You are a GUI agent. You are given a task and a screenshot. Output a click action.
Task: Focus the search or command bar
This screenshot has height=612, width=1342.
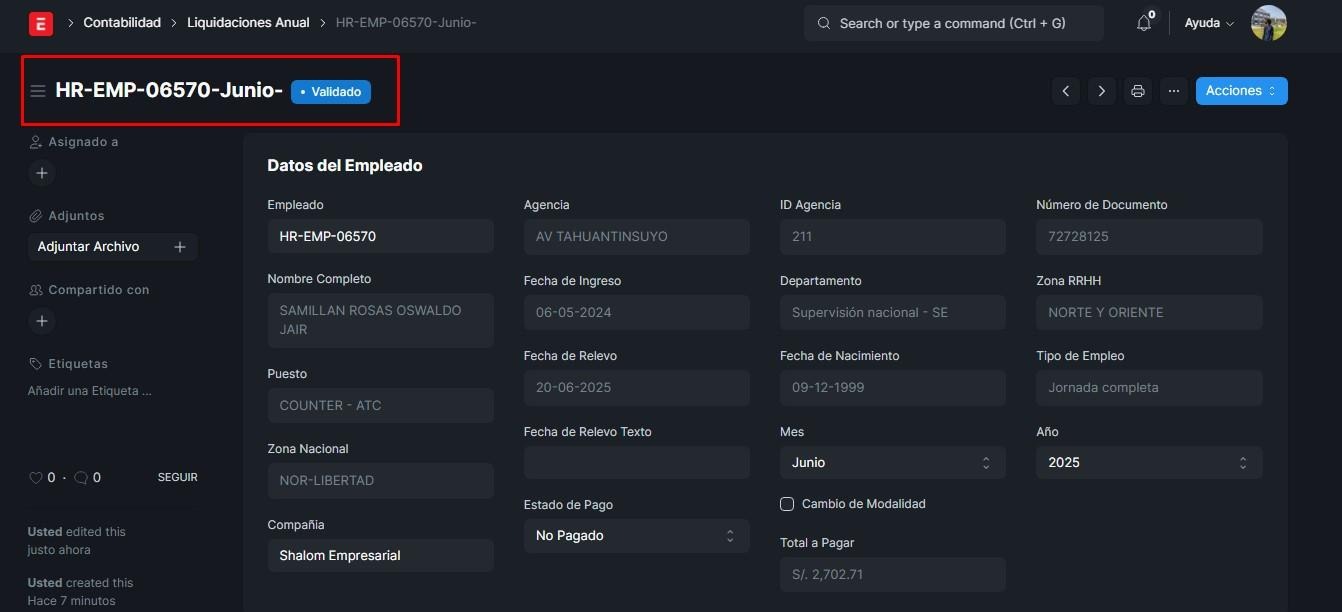pos(953,23)
